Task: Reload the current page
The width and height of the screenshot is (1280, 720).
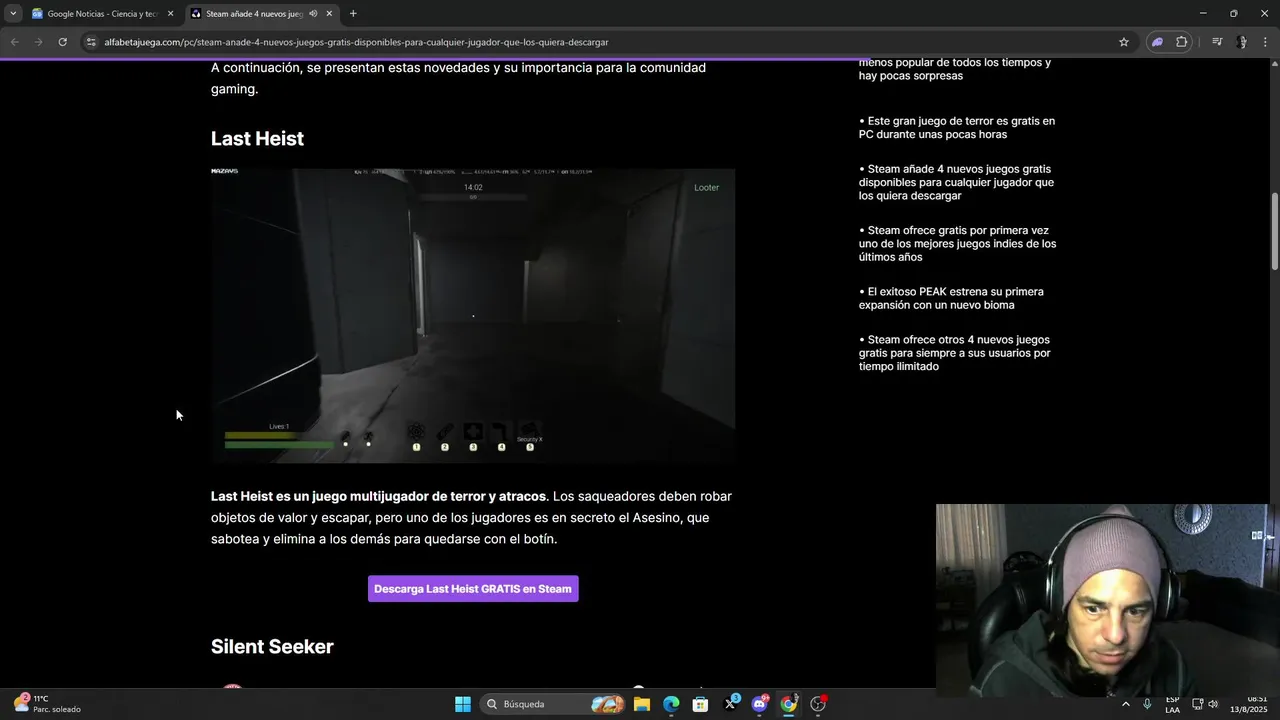Action: pyautogui.click(x=62, y=42)
